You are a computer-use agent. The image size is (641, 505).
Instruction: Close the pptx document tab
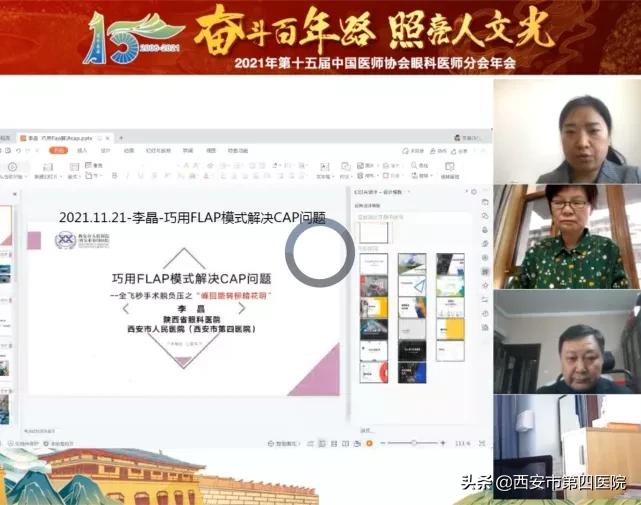[108, 138]
